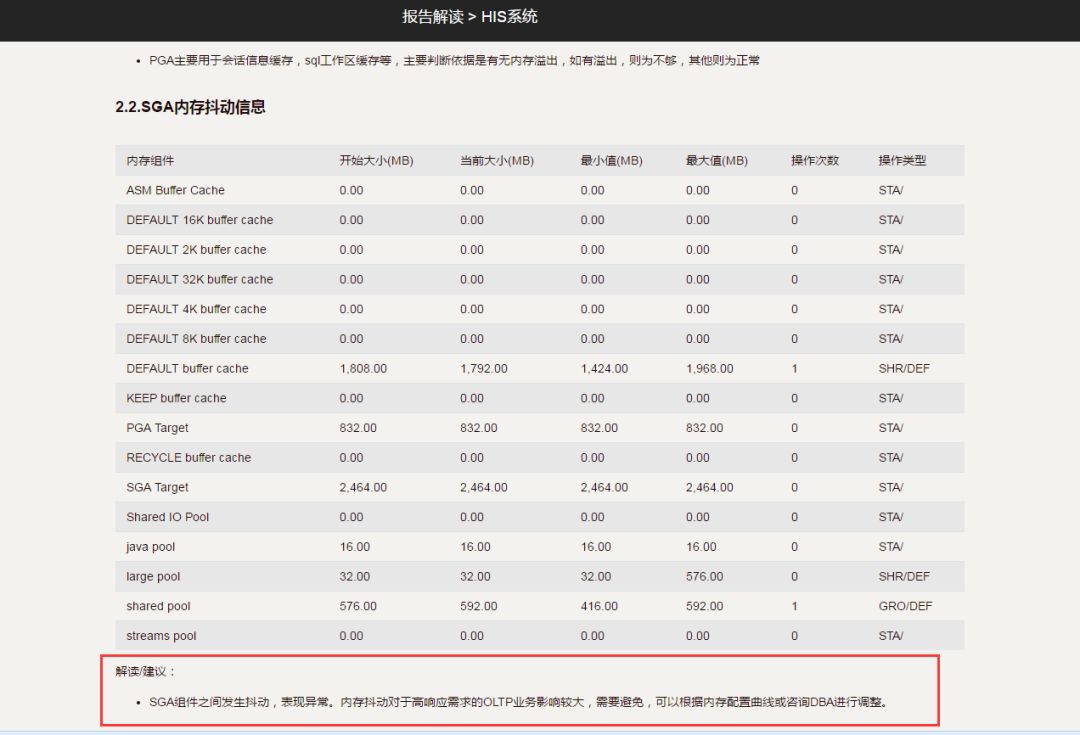
Task: Select the ASM Buffer Cache row name
Action: (175, 190)
